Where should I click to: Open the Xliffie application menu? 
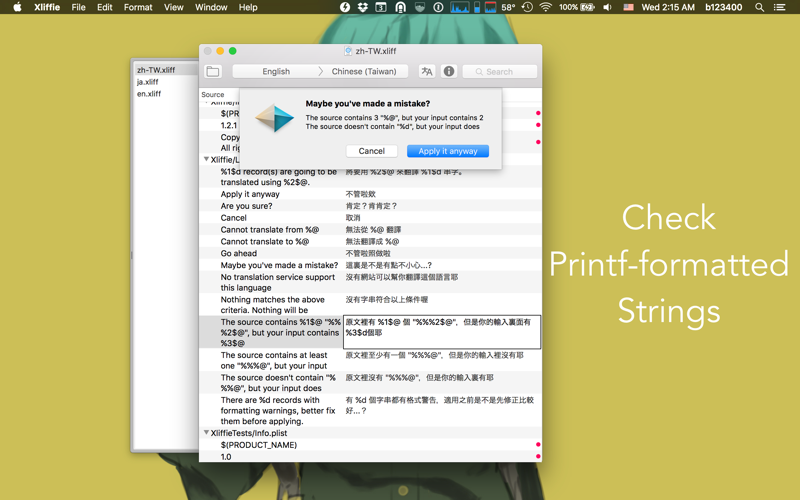pyautogui.click(x=47, y=7)
